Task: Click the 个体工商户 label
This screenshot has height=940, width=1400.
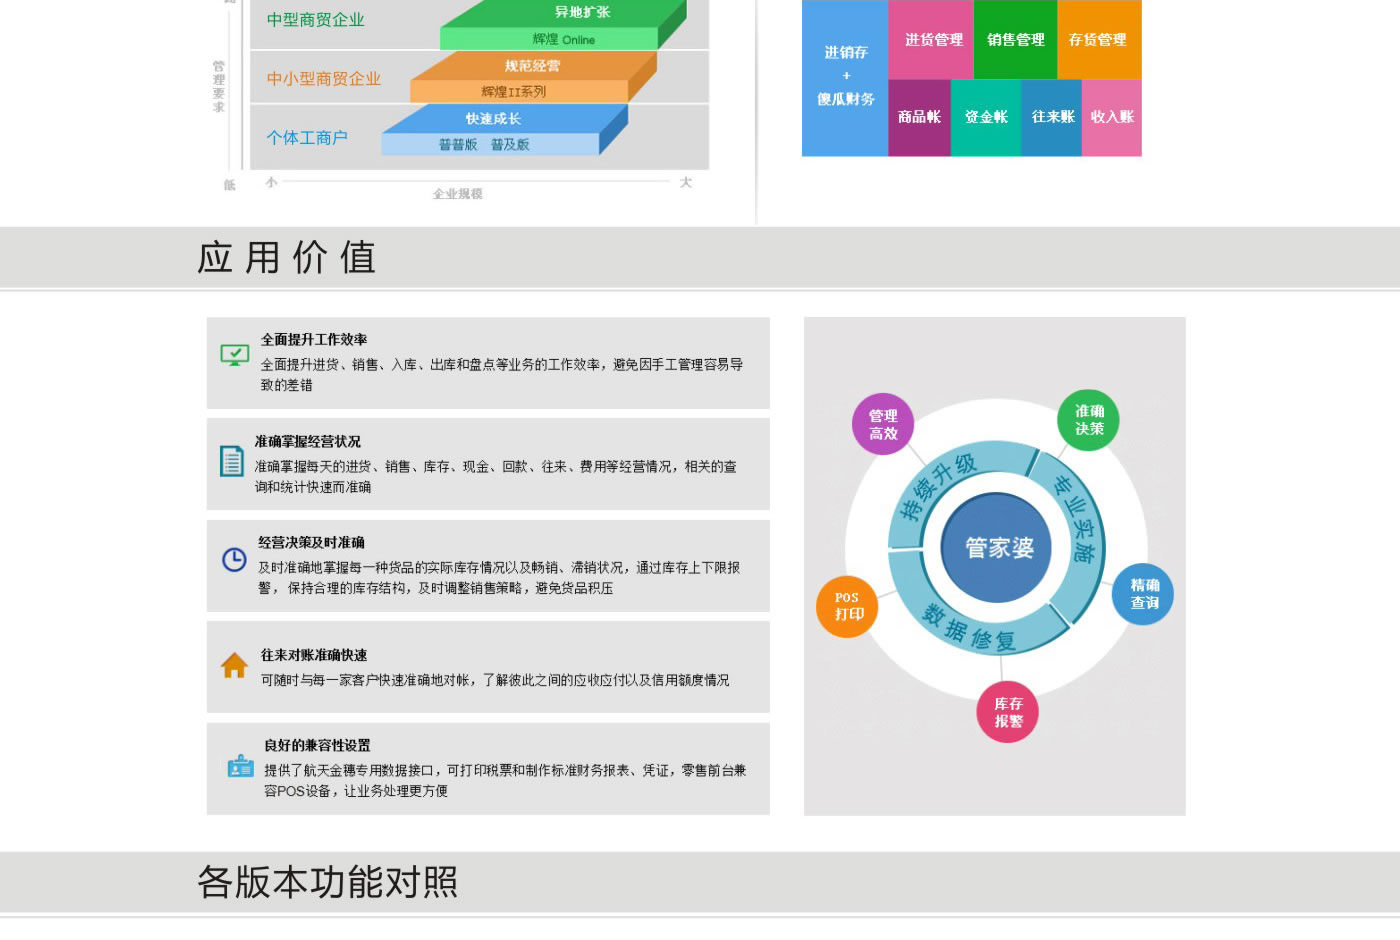Action: point(307,138)
